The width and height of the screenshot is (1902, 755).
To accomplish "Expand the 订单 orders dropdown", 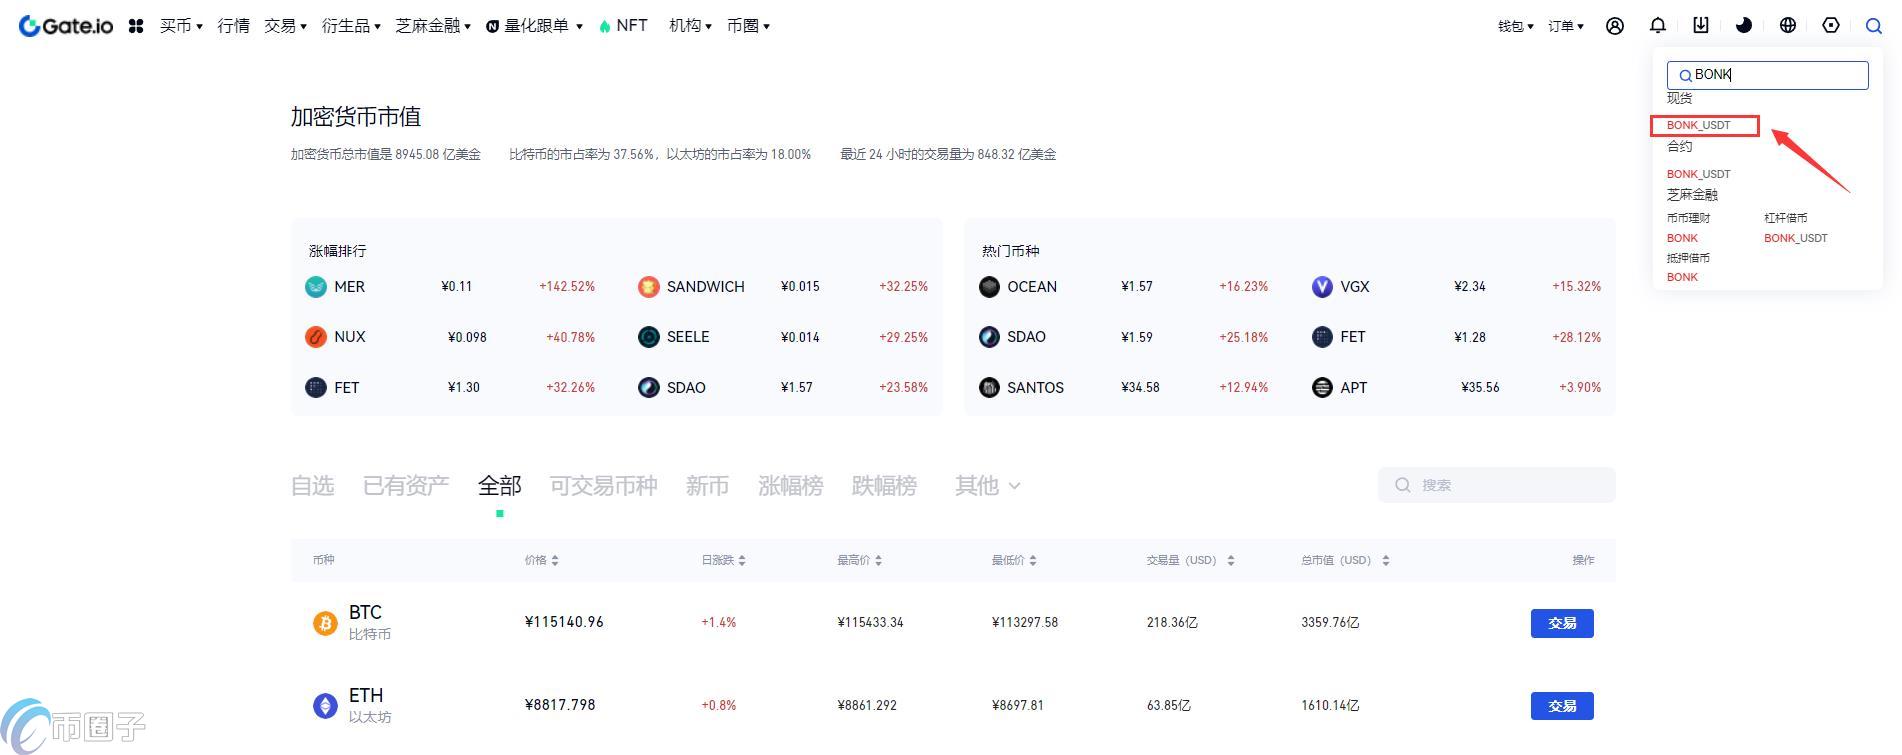I will point(1566,26).
